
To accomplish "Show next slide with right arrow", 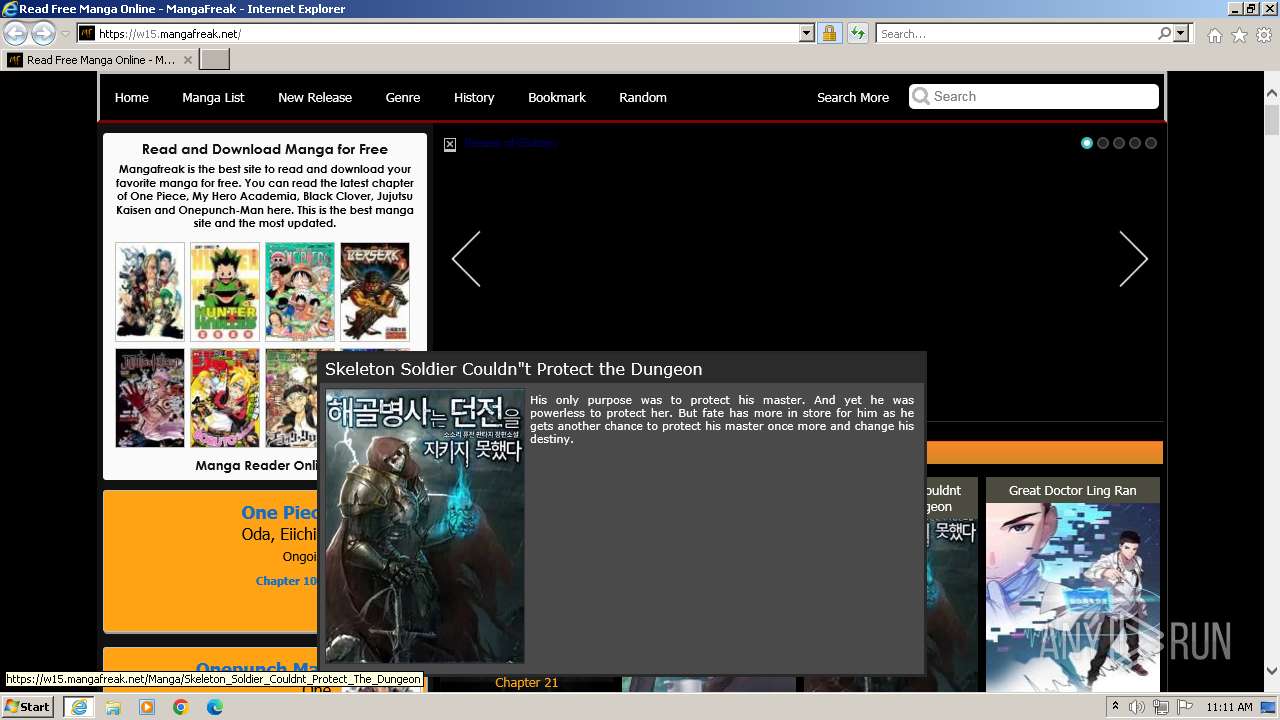I will pos(1133,259).
